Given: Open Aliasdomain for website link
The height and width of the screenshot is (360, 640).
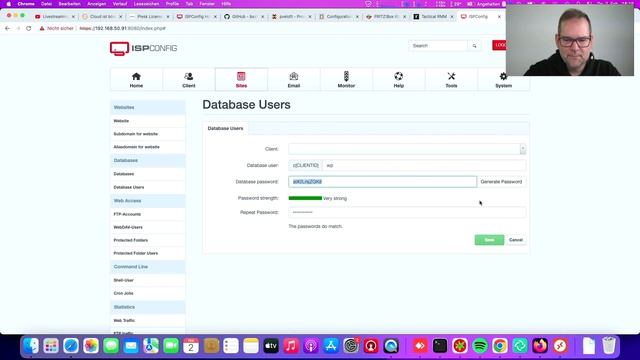Looking at the screenshot, I should [x=136, y=147].
